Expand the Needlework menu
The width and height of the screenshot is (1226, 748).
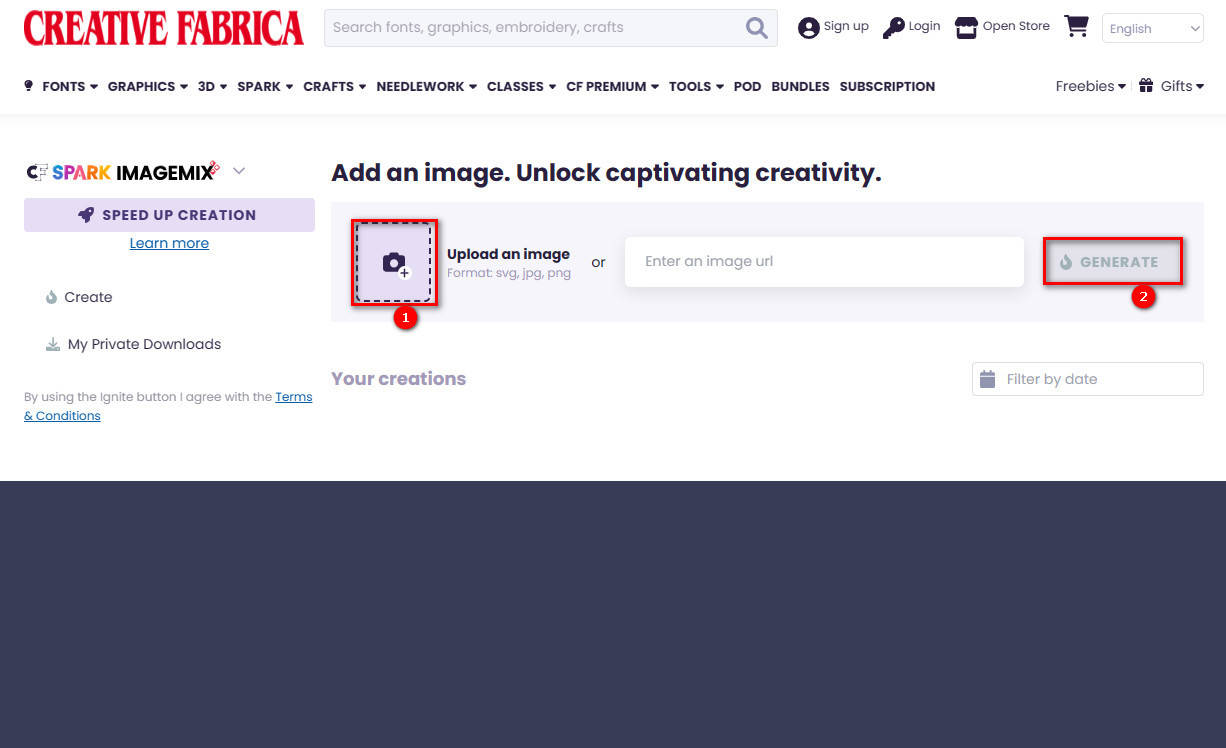[x=427, y=86]
